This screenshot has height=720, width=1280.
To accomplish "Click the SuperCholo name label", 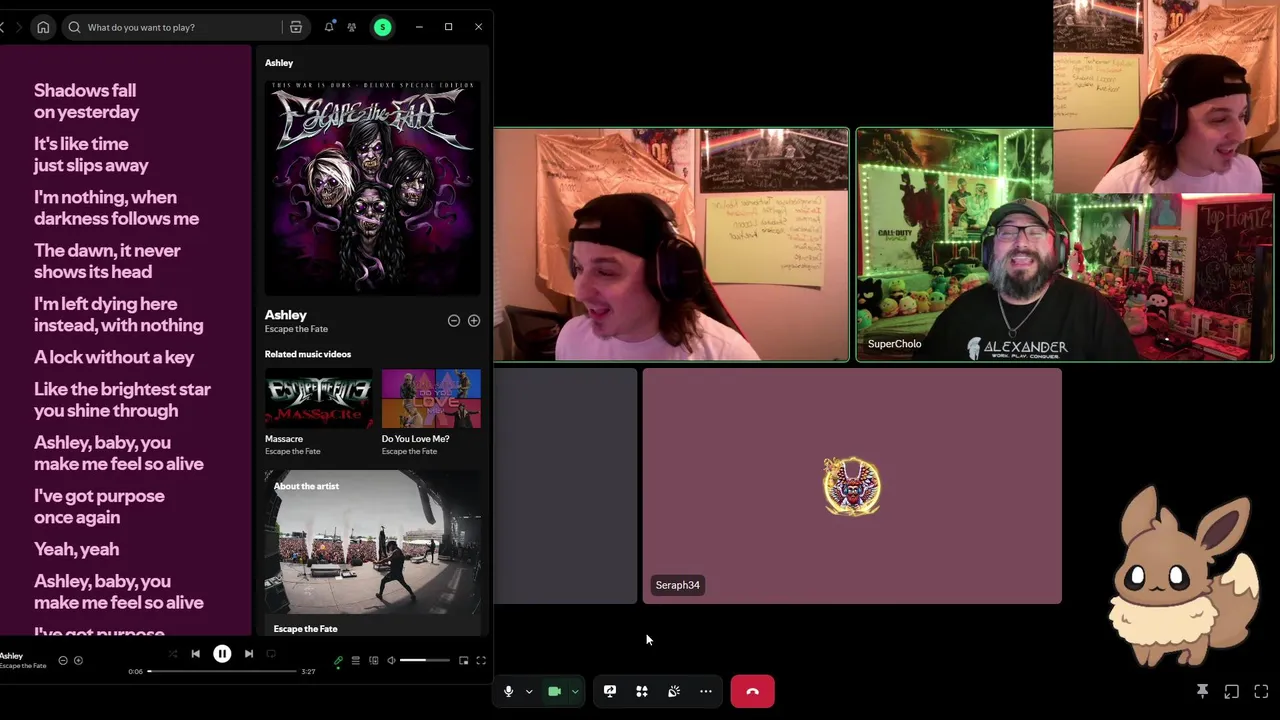I will click(x=895, y=344).
